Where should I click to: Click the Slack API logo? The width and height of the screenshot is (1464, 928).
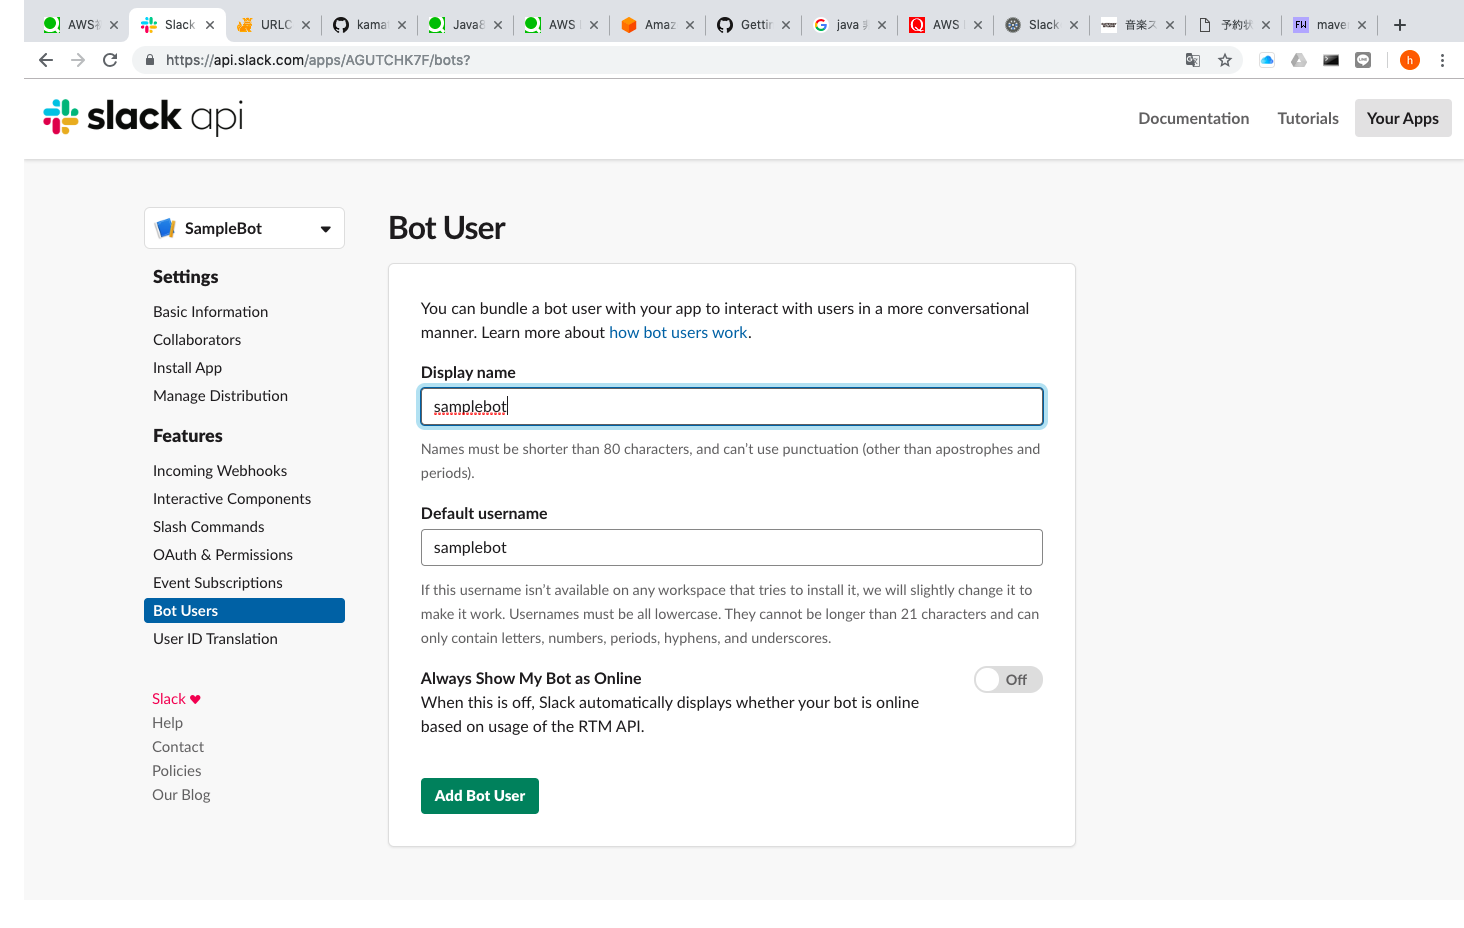point(143,117)
